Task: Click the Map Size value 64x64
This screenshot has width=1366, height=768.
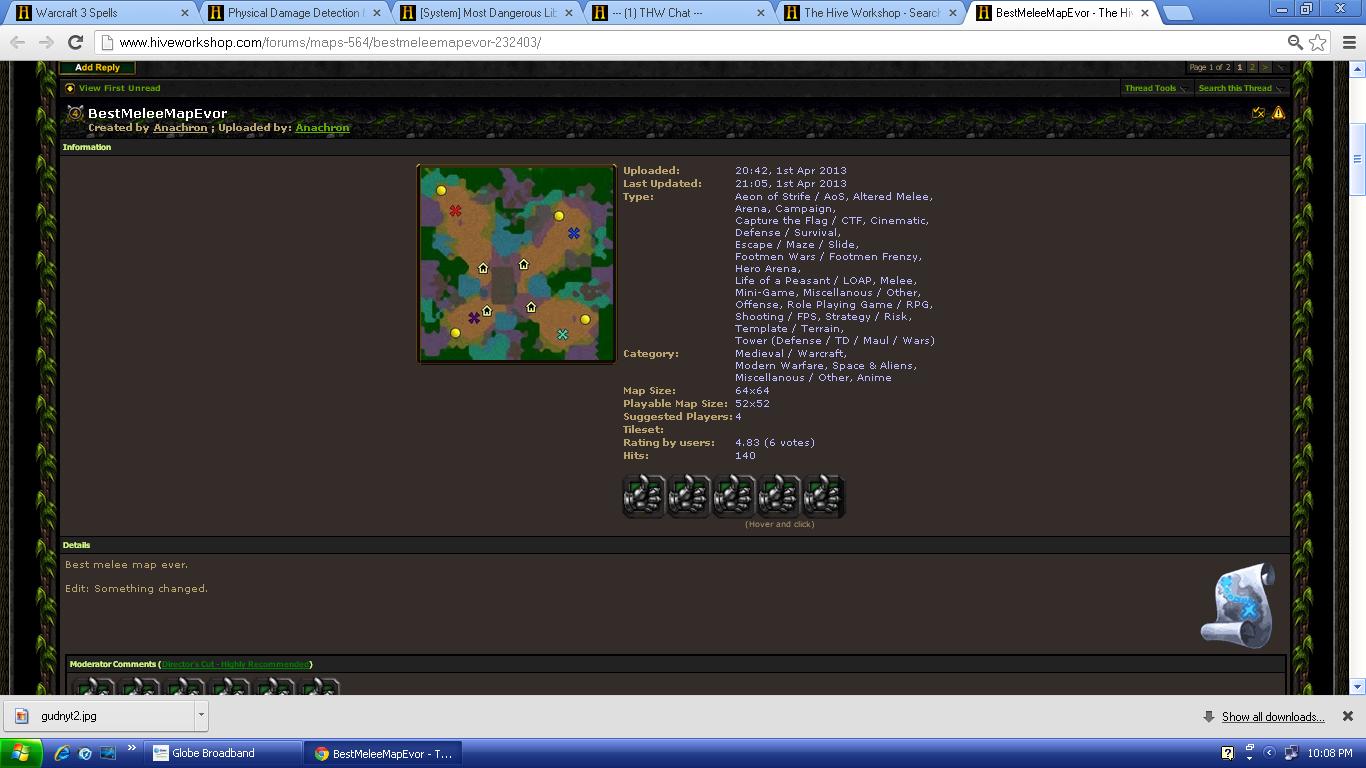Action: 752,391
